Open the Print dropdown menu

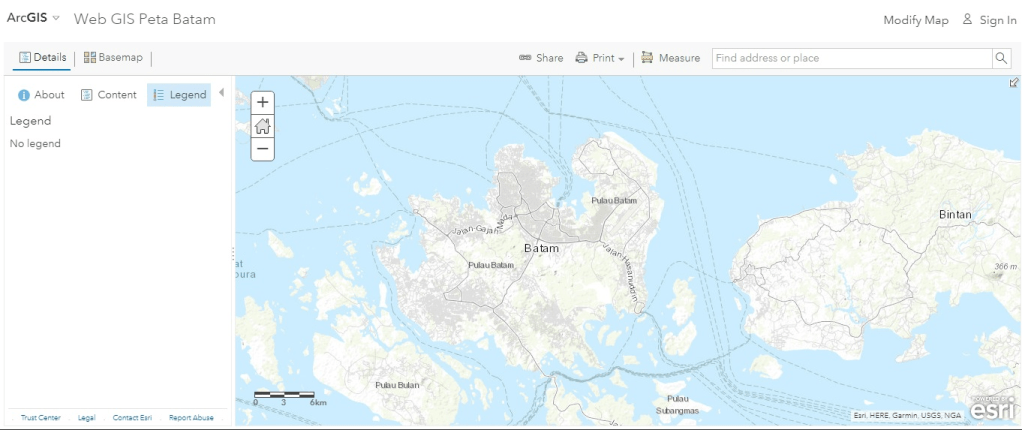(x=600, y=58)
